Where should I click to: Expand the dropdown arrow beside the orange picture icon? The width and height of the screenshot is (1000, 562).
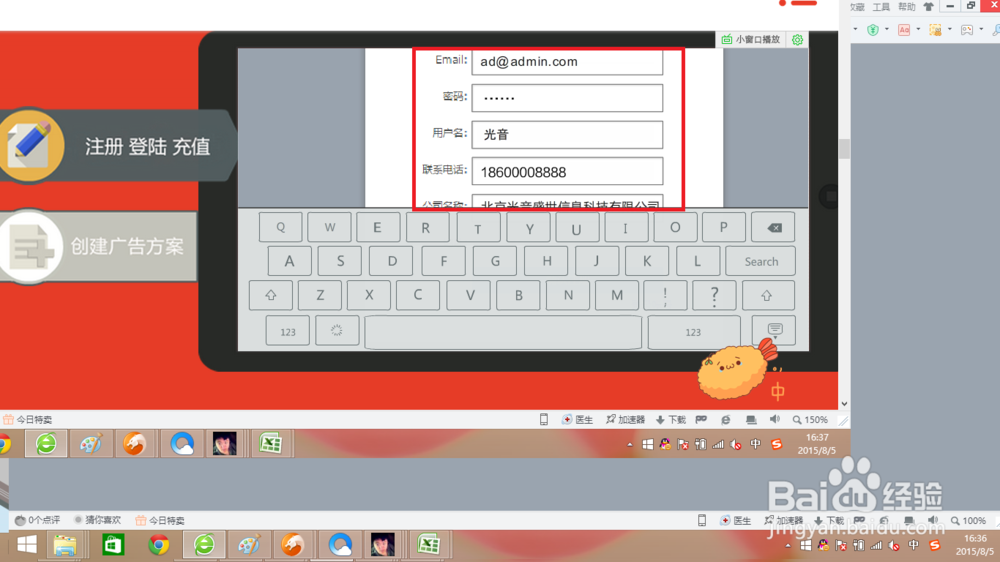(949, 29)
